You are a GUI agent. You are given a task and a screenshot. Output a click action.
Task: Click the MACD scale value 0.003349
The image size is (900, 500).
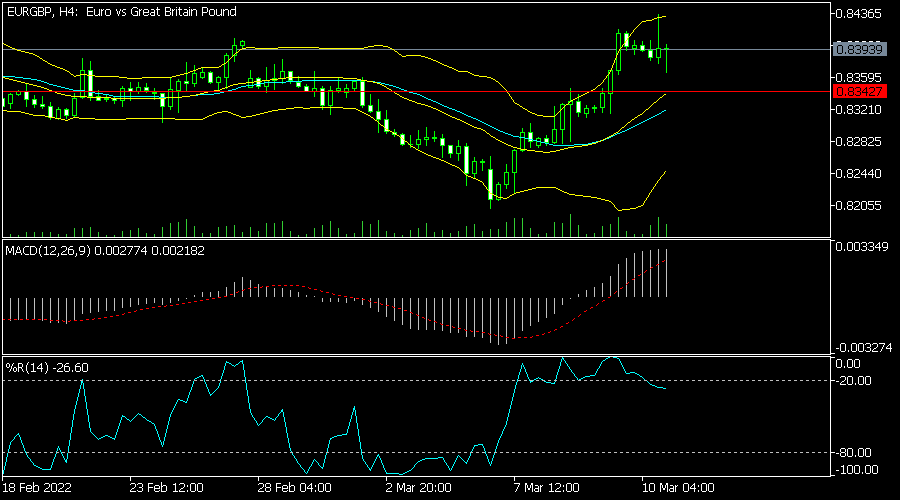[862, 247]
